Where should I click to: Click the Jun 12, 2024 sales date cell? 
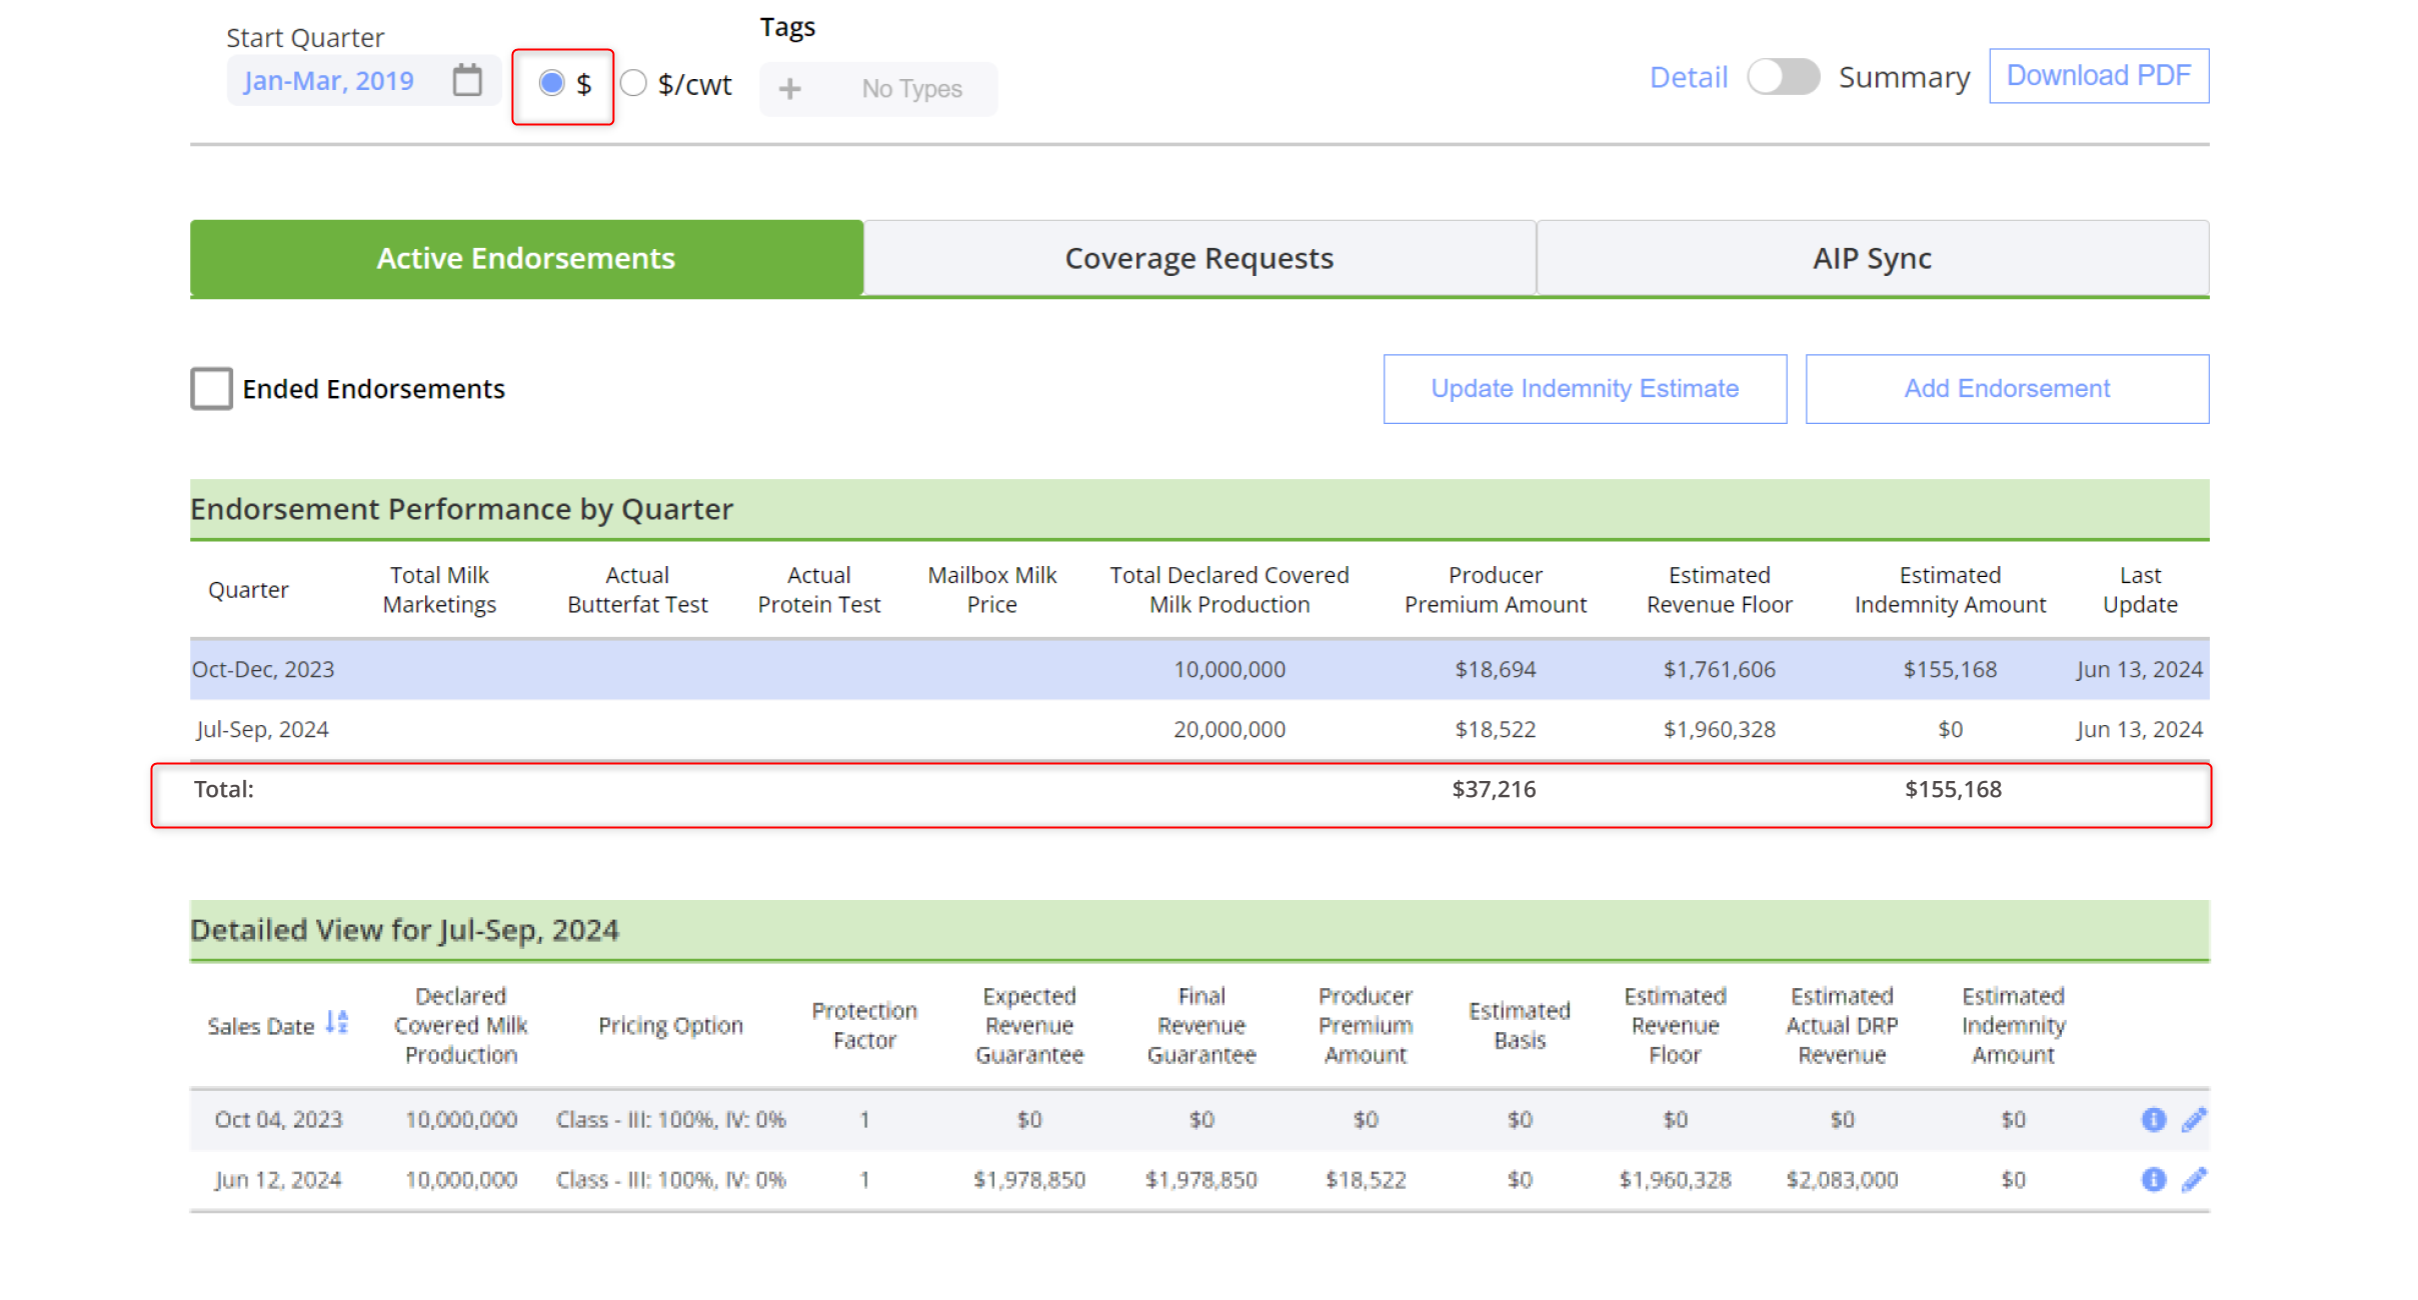click(278, 1179)
